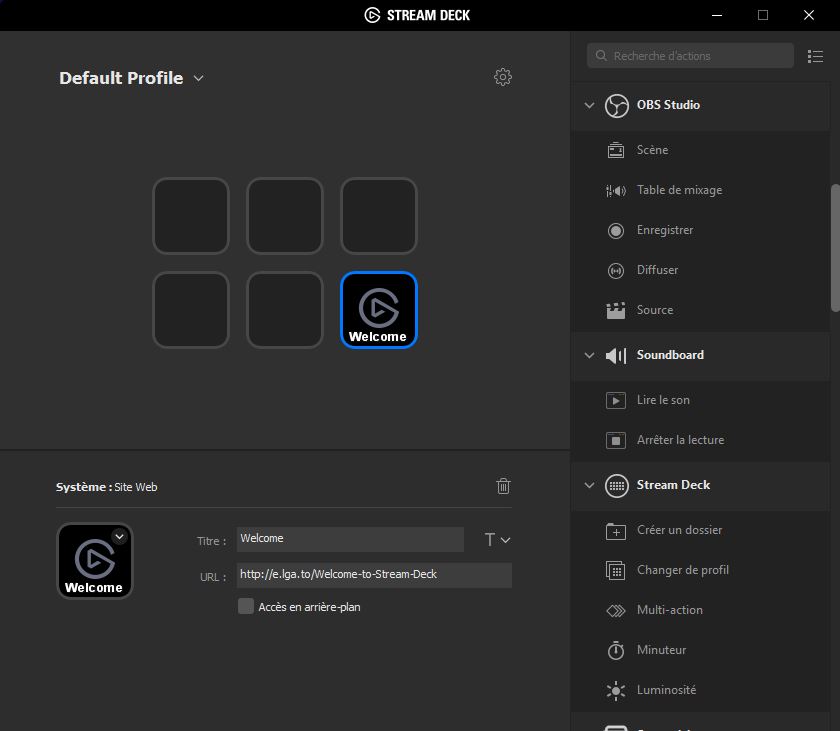Click the Titre input field

[350, 539]
